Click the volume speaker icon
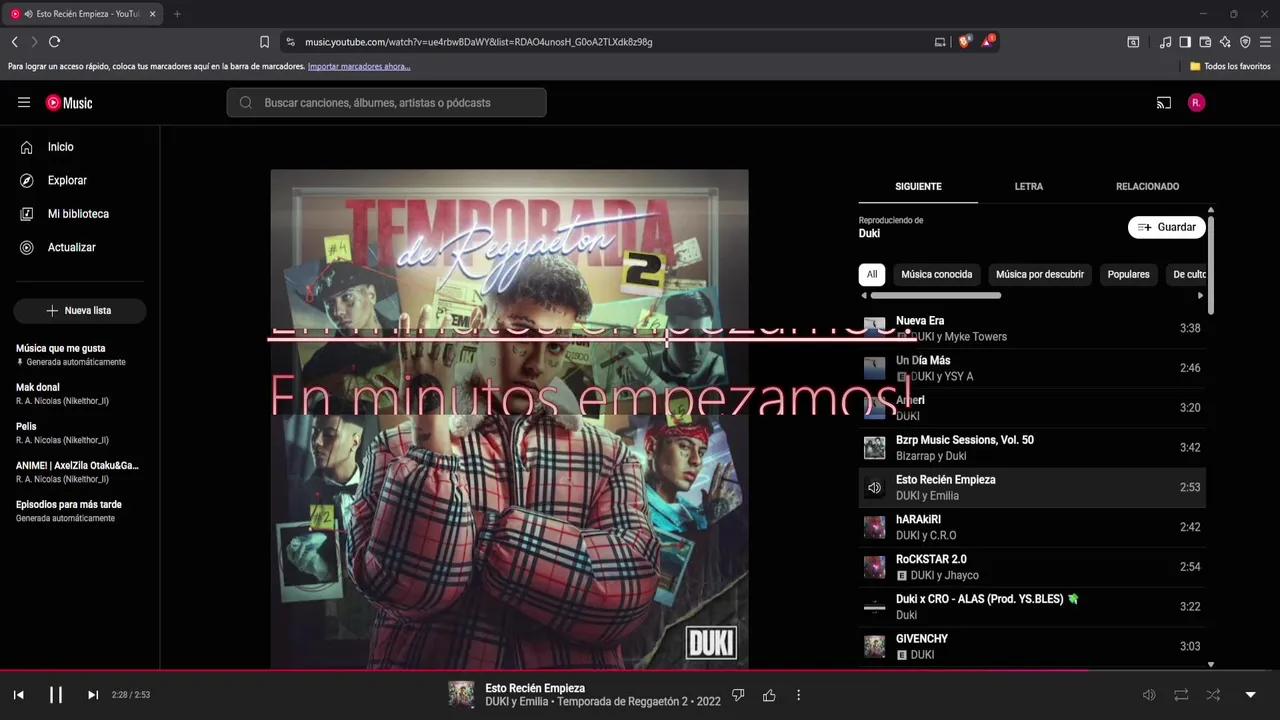 click(1149, 695)
